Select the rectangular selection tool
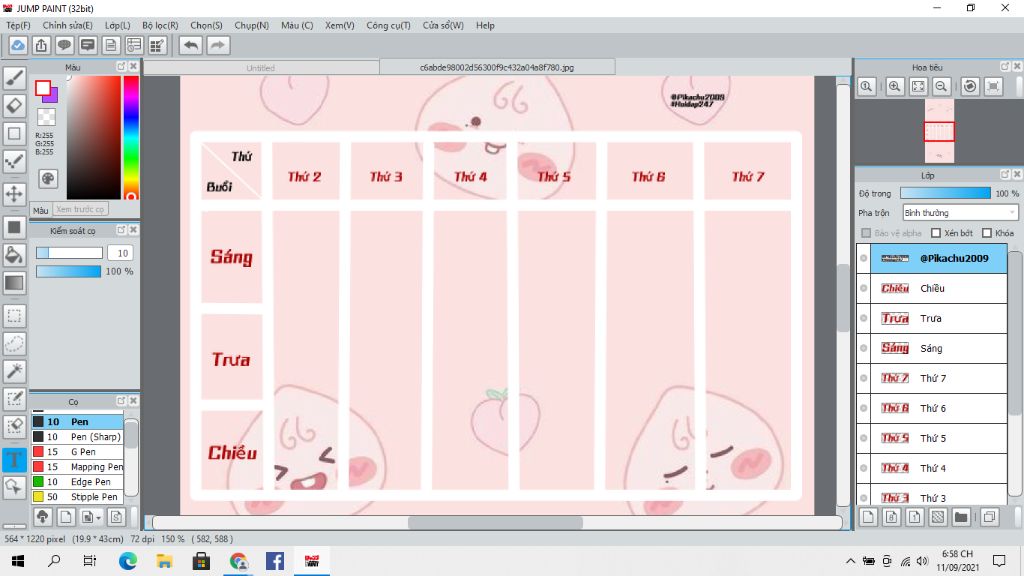The image size is (1024, 576). pos(14,316)
